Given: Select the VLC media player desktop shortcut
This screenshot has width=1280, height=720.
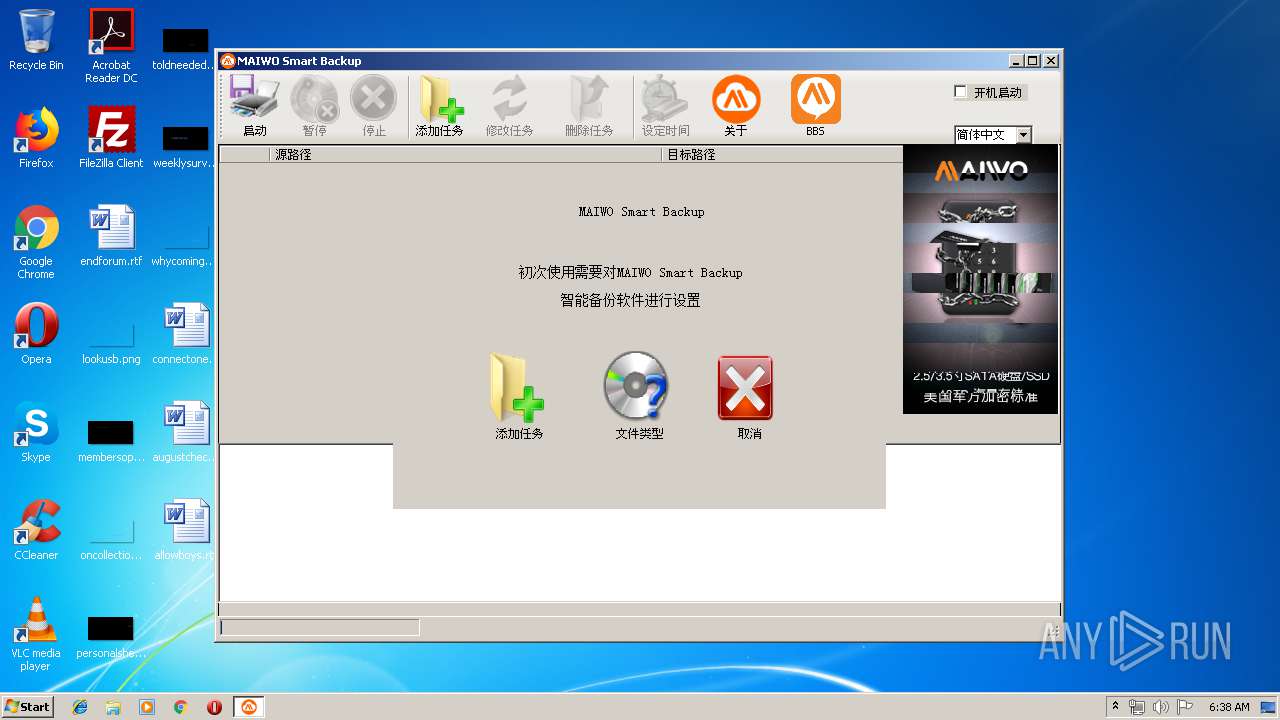Looking at the screenshot, I should [x=36, y=634].
